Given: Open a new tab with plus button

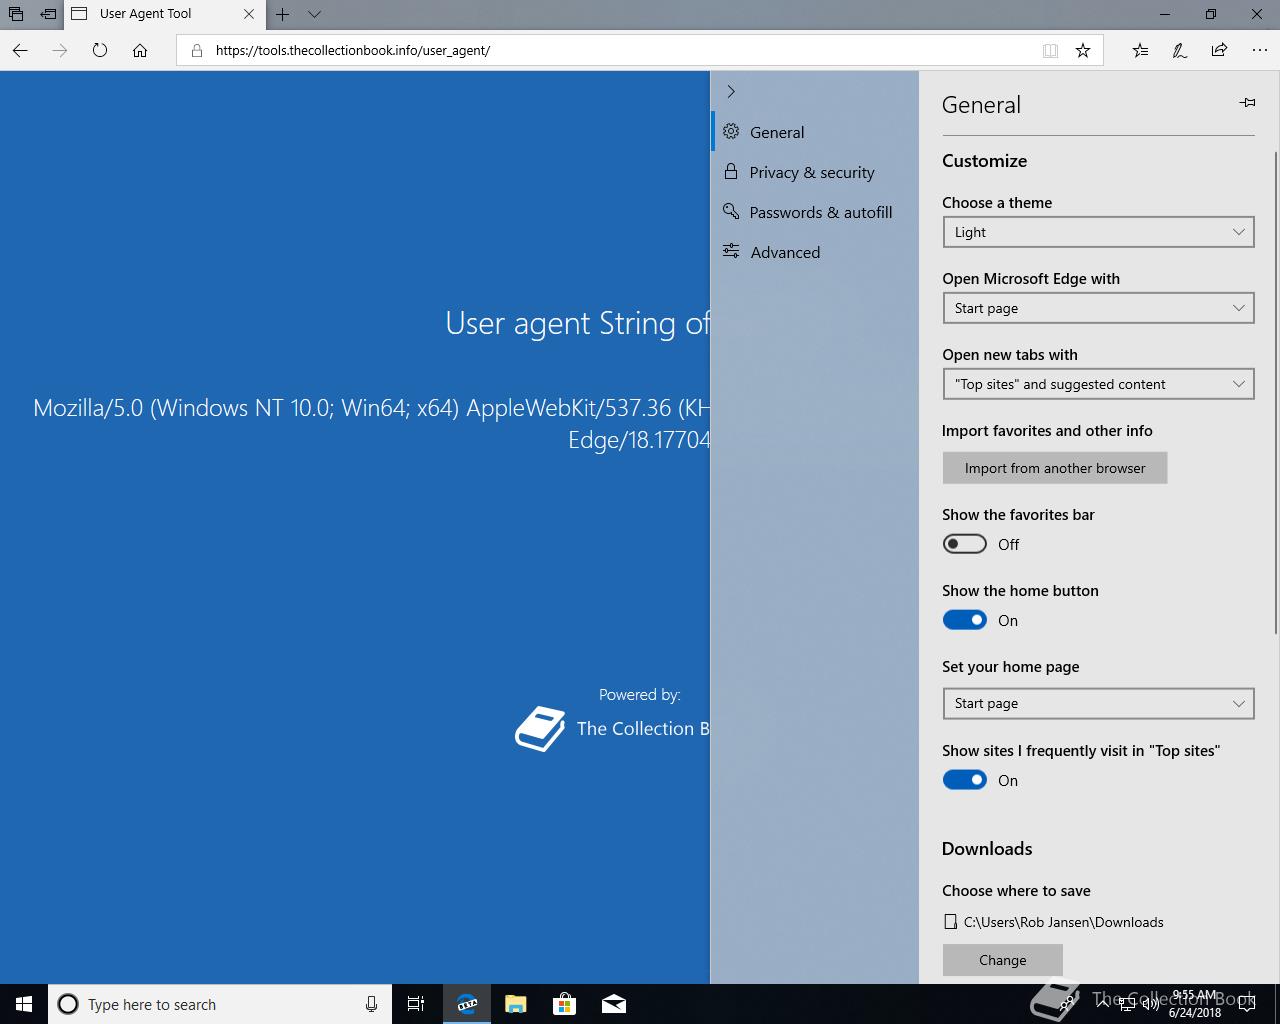Looking at the screenshot, I should pos(283,14).
